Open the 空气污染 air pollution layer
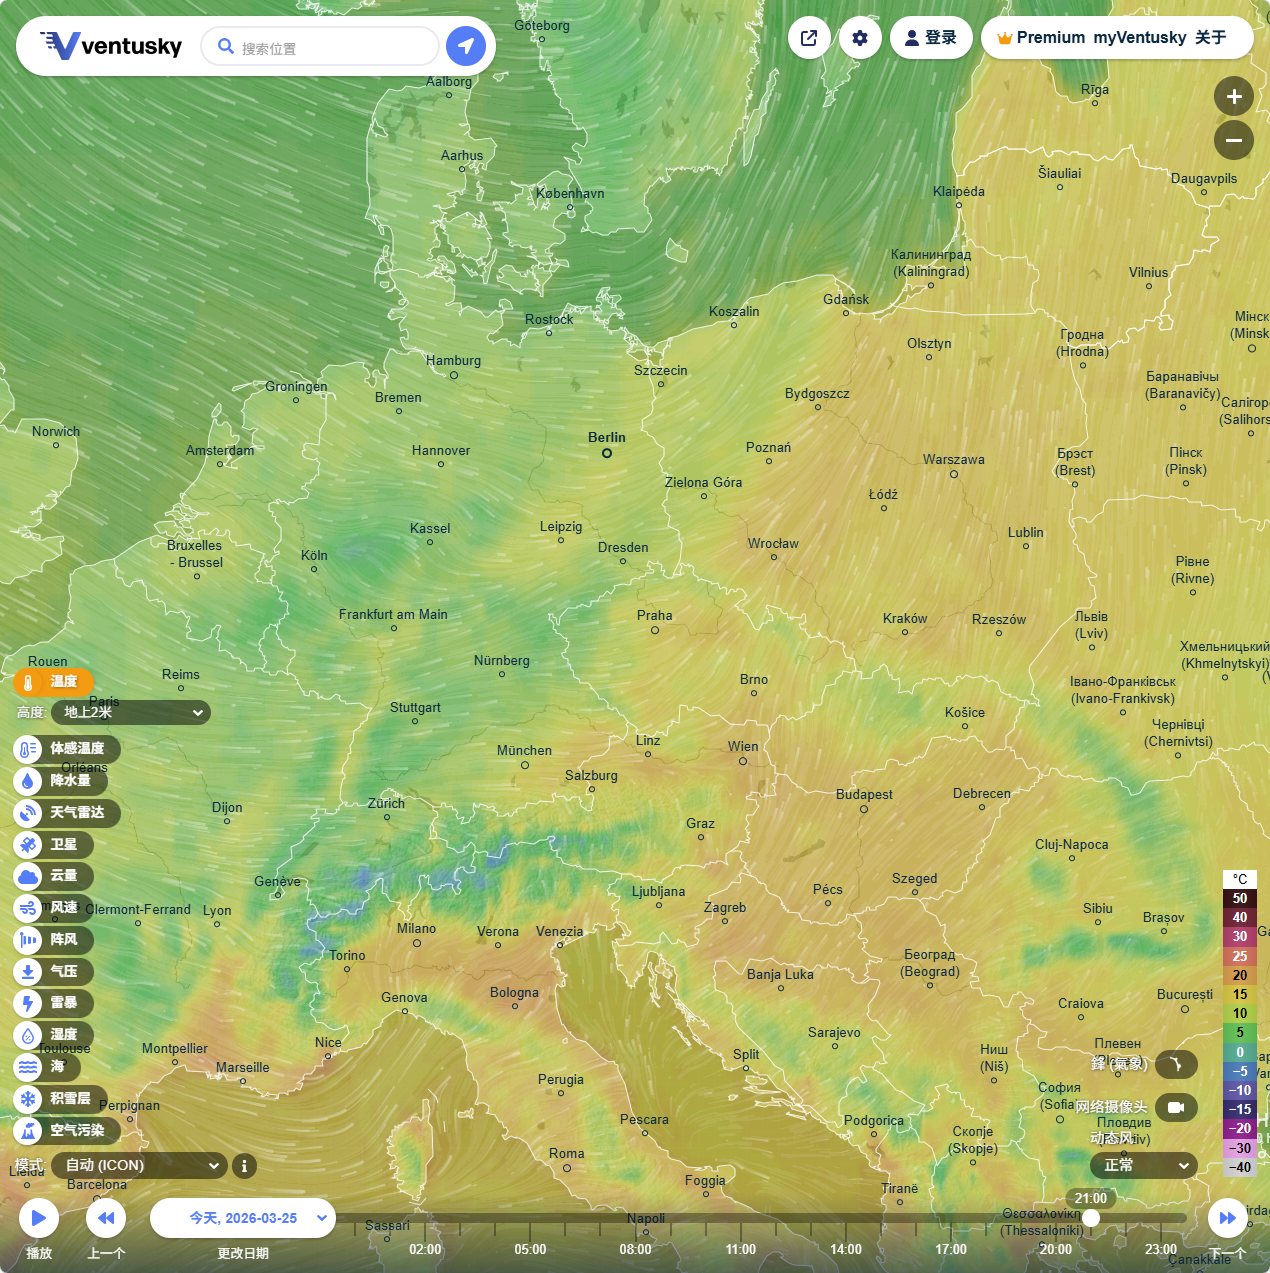The width and height of the screenshot is (1270, 1273). click(x=66, y=1131)
